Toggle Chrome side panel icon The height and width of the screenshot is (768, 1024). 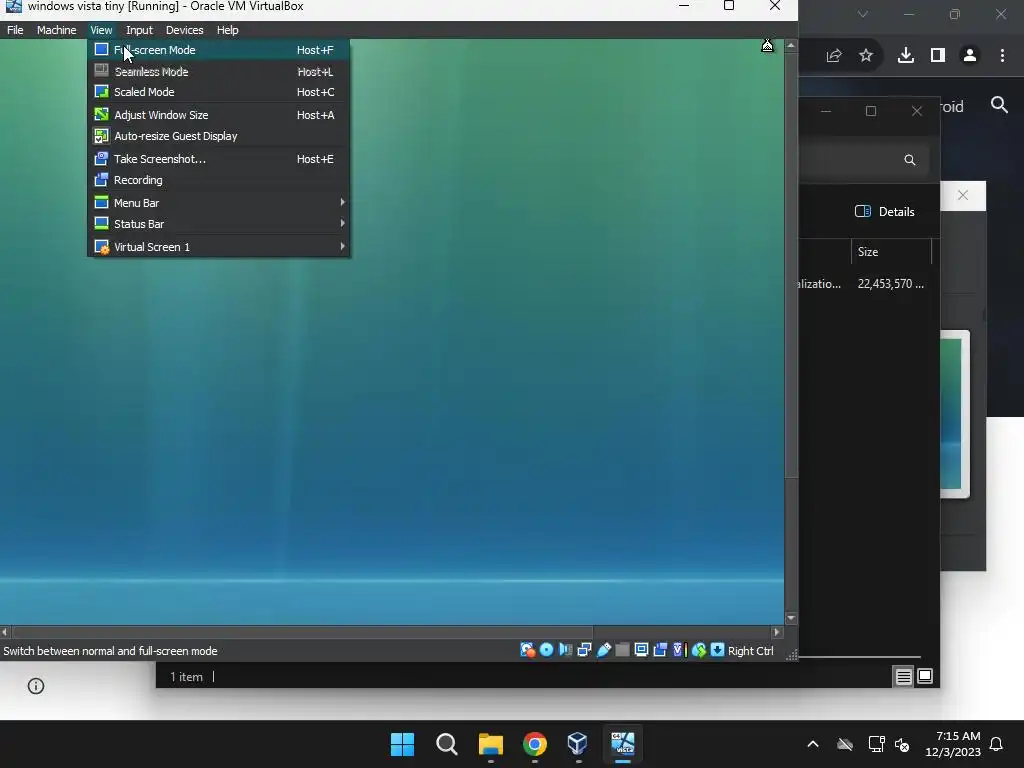pyautogui.click(x=938, y=56)
